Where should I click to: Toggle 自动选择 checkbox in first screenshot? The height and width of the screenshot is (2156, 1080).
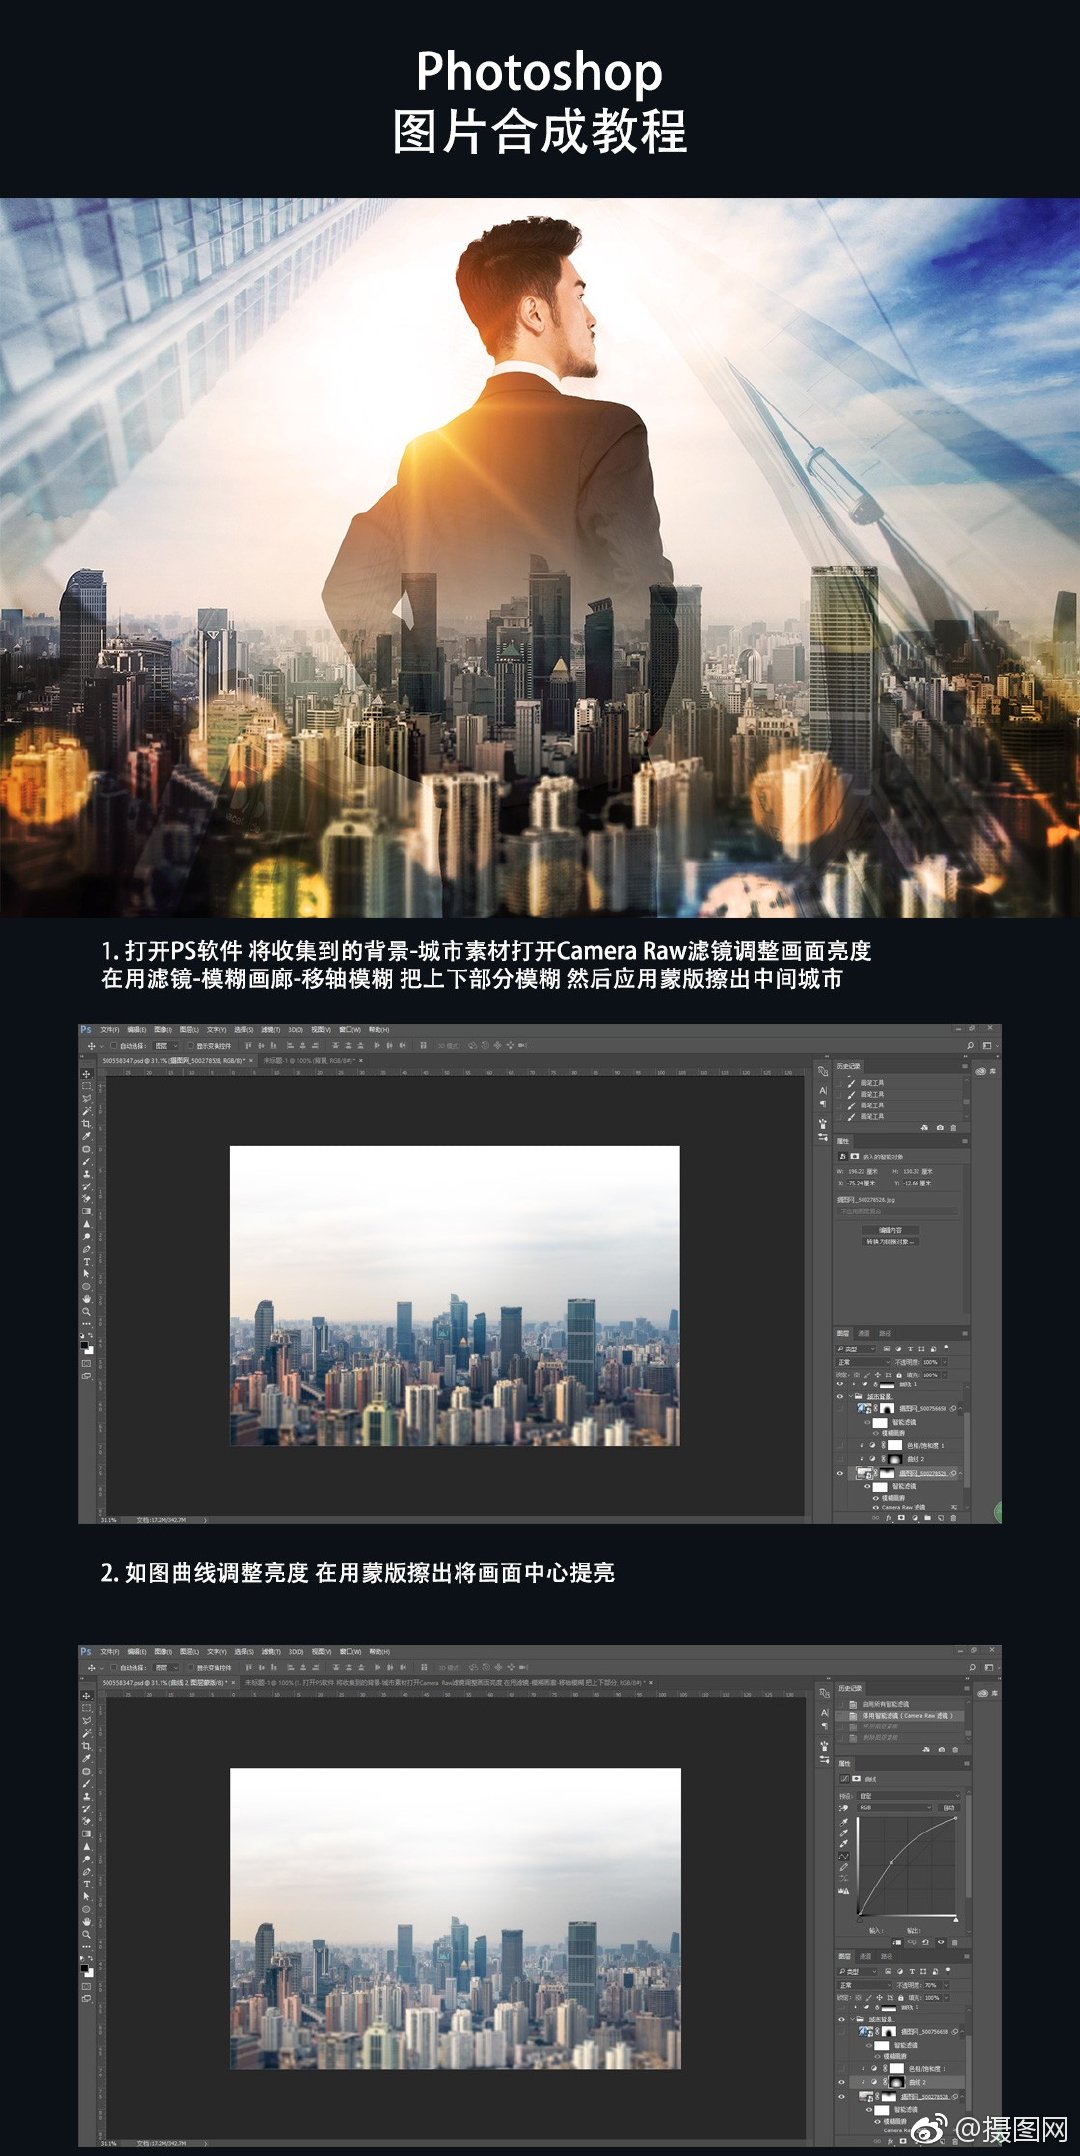pos(114,1045)
